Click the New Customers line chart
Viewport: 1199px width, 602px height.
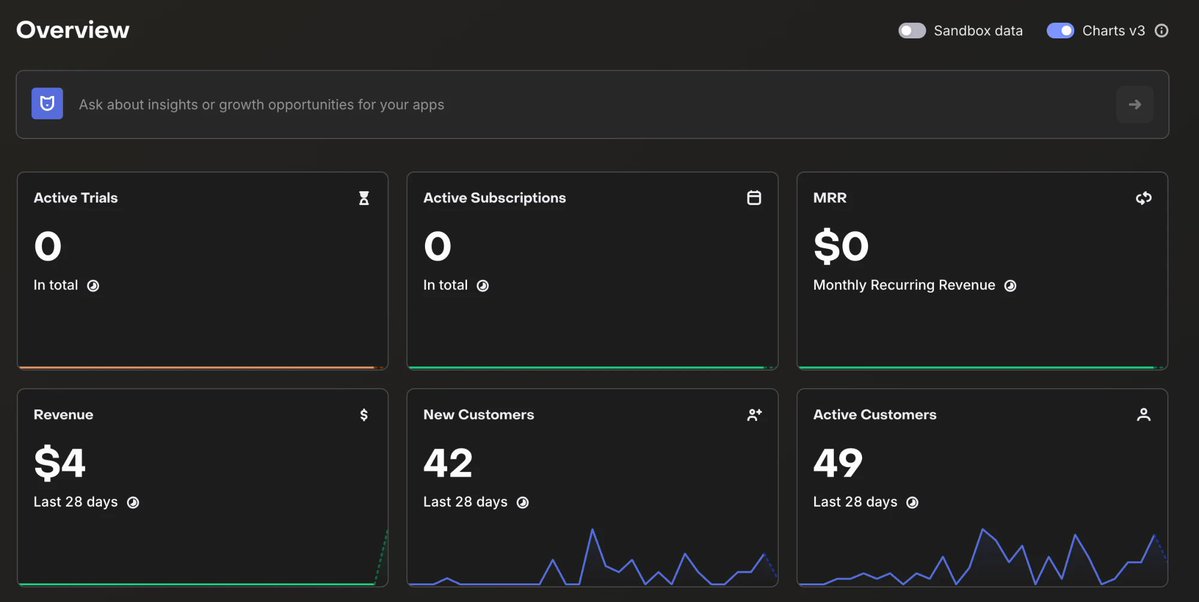[x=593, y=557]
